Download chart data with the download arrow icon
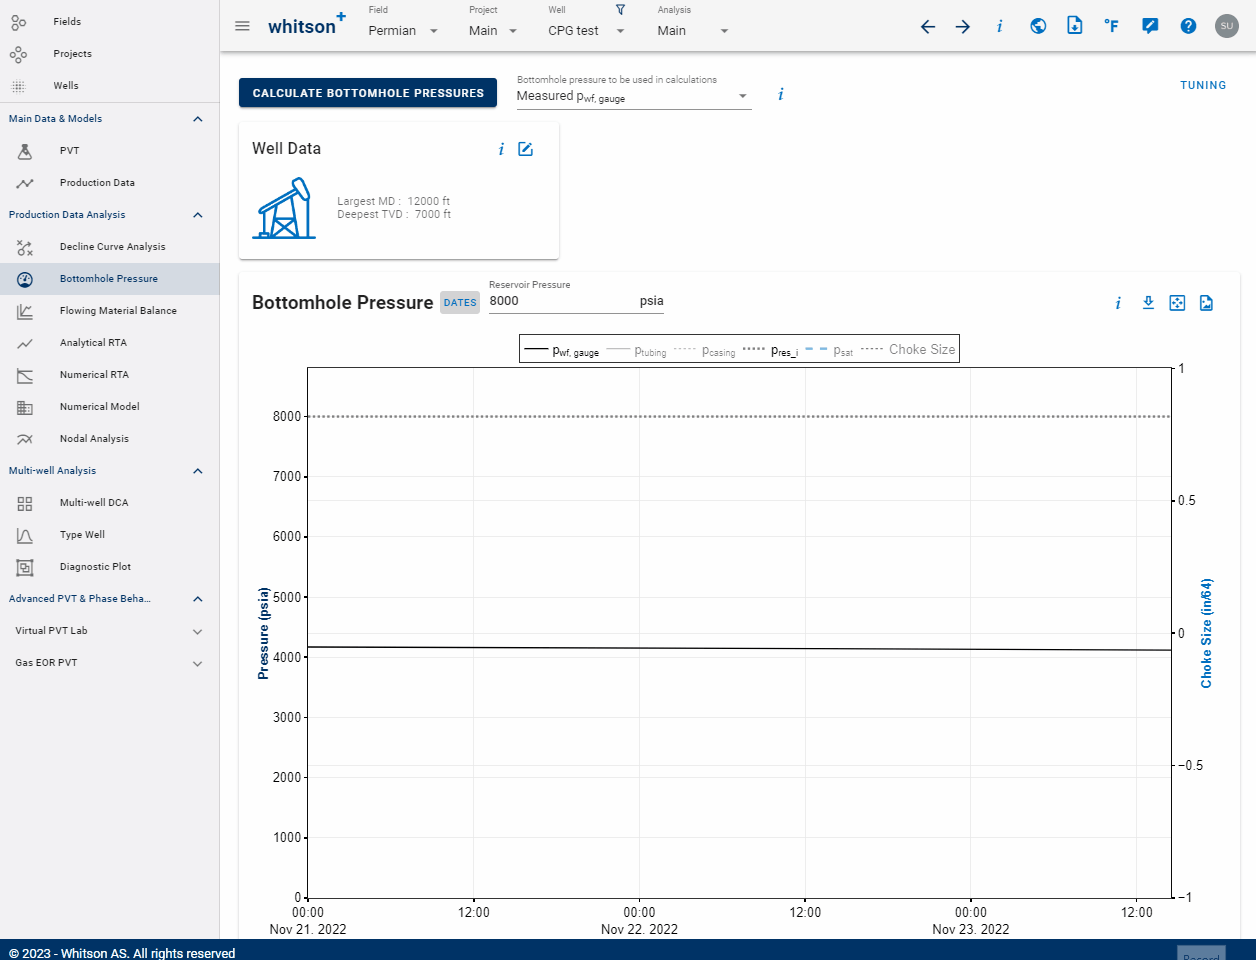The image size is (1256, 960). click(x=1148, y=303)
